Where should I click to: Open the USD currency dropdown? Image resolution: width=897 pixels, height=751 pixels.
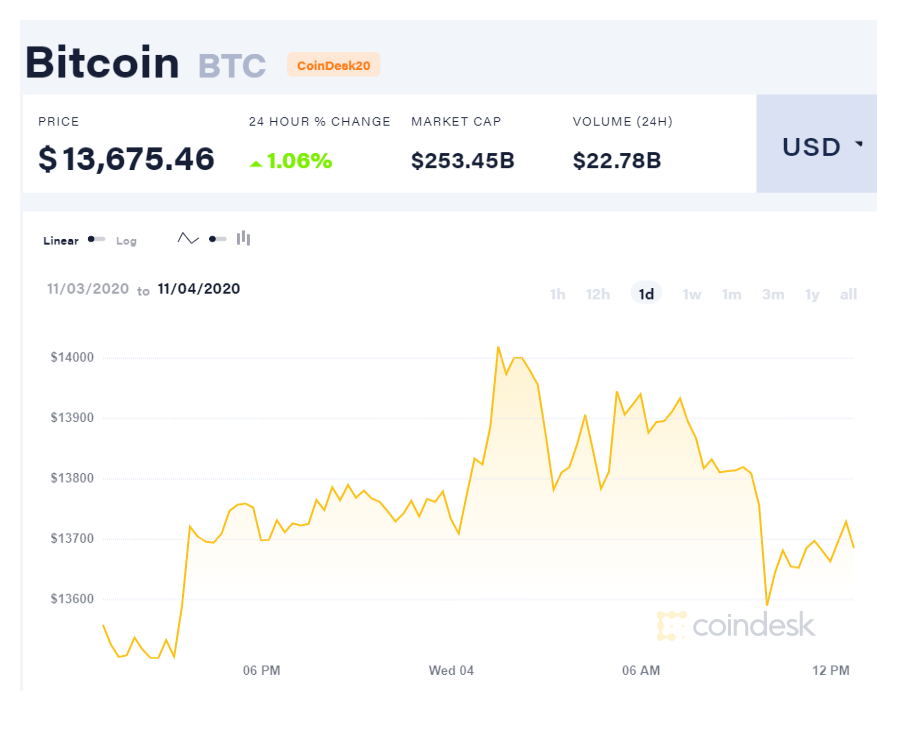click(x=816, y=144)
